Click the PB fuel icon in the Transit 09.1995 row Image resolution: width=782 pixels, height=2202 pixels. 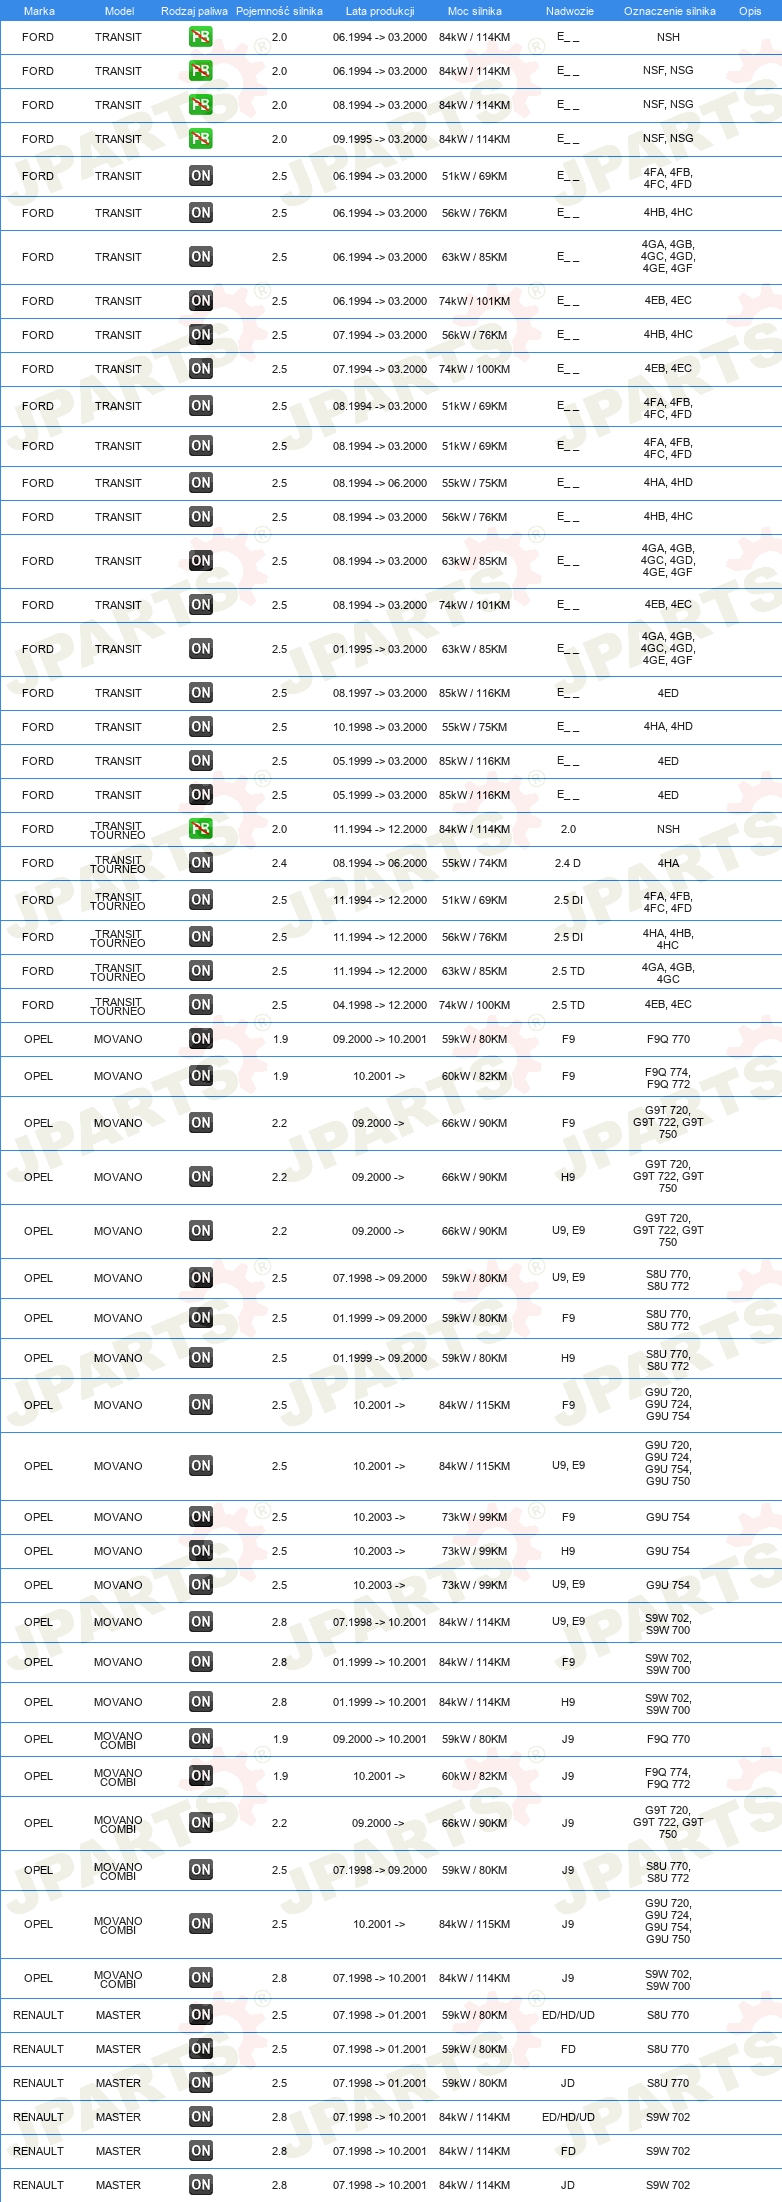tap(201, 139)
